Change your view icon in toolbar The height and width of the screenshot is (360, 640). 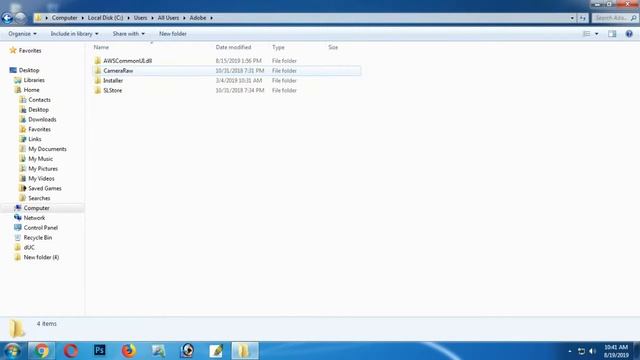tap(587, 34)
